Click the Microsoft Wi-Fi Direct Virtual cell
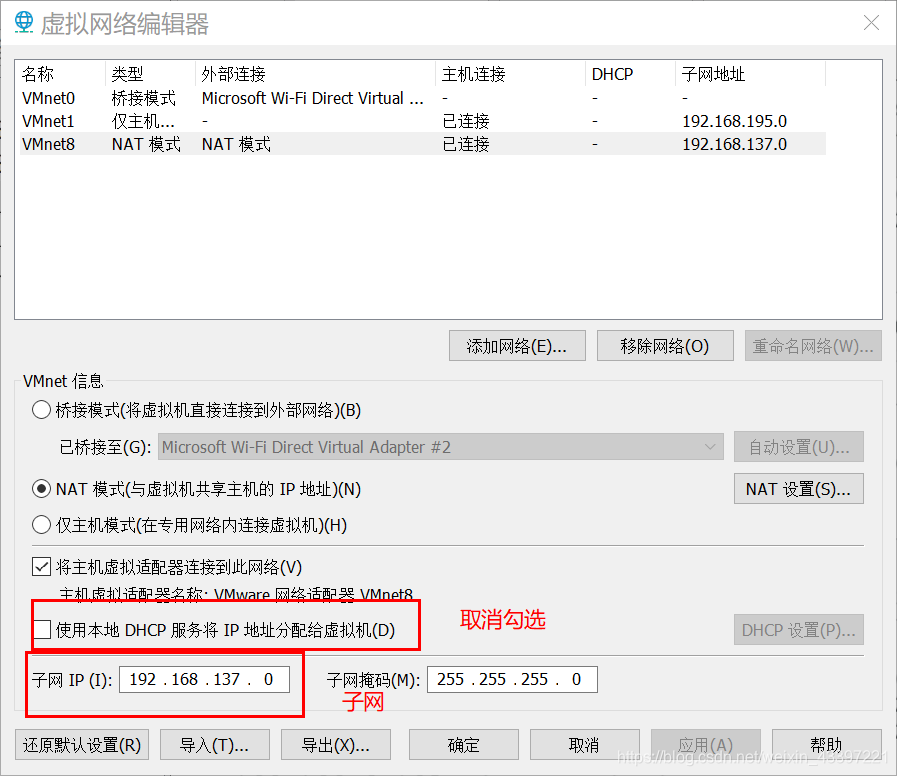Image resolution: width=897 pixels, height=776 pixels. pos(312,98)
